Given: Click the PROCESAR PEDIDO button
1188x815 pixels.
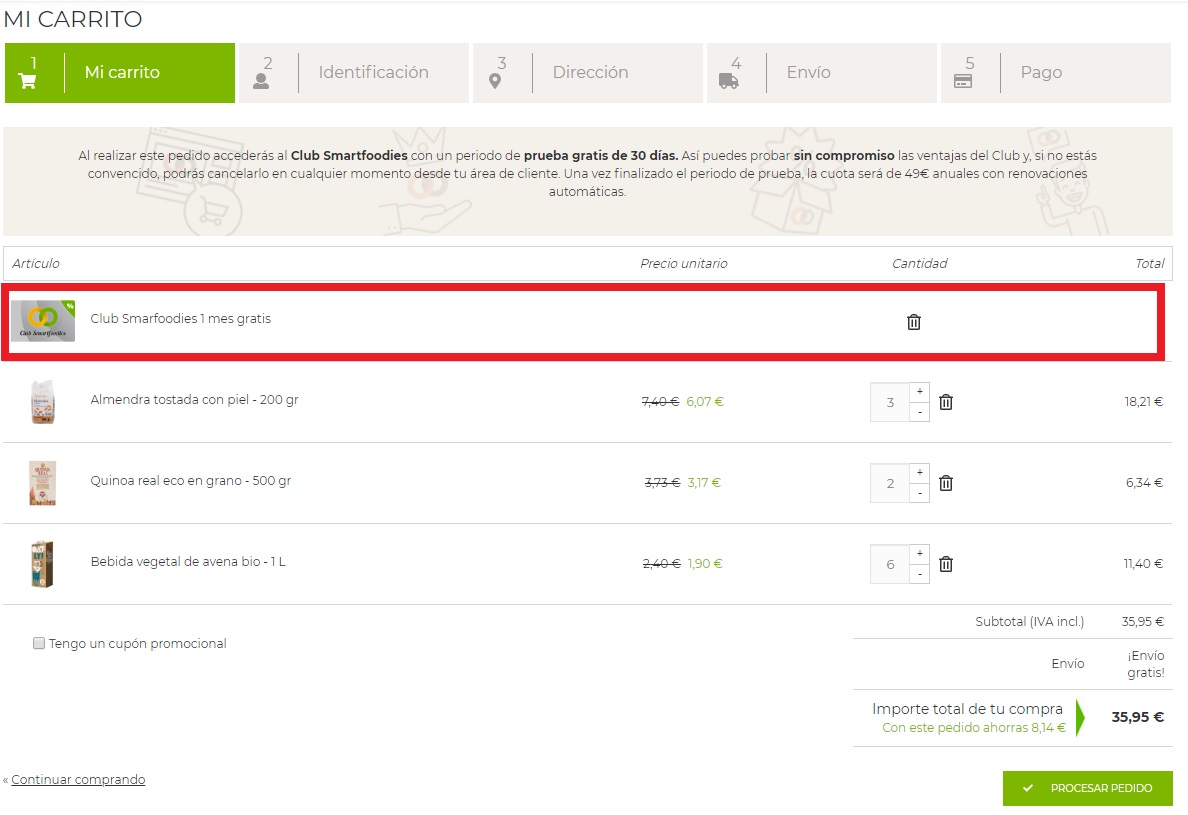Looking at the screenshot, I should (1087, 788).
